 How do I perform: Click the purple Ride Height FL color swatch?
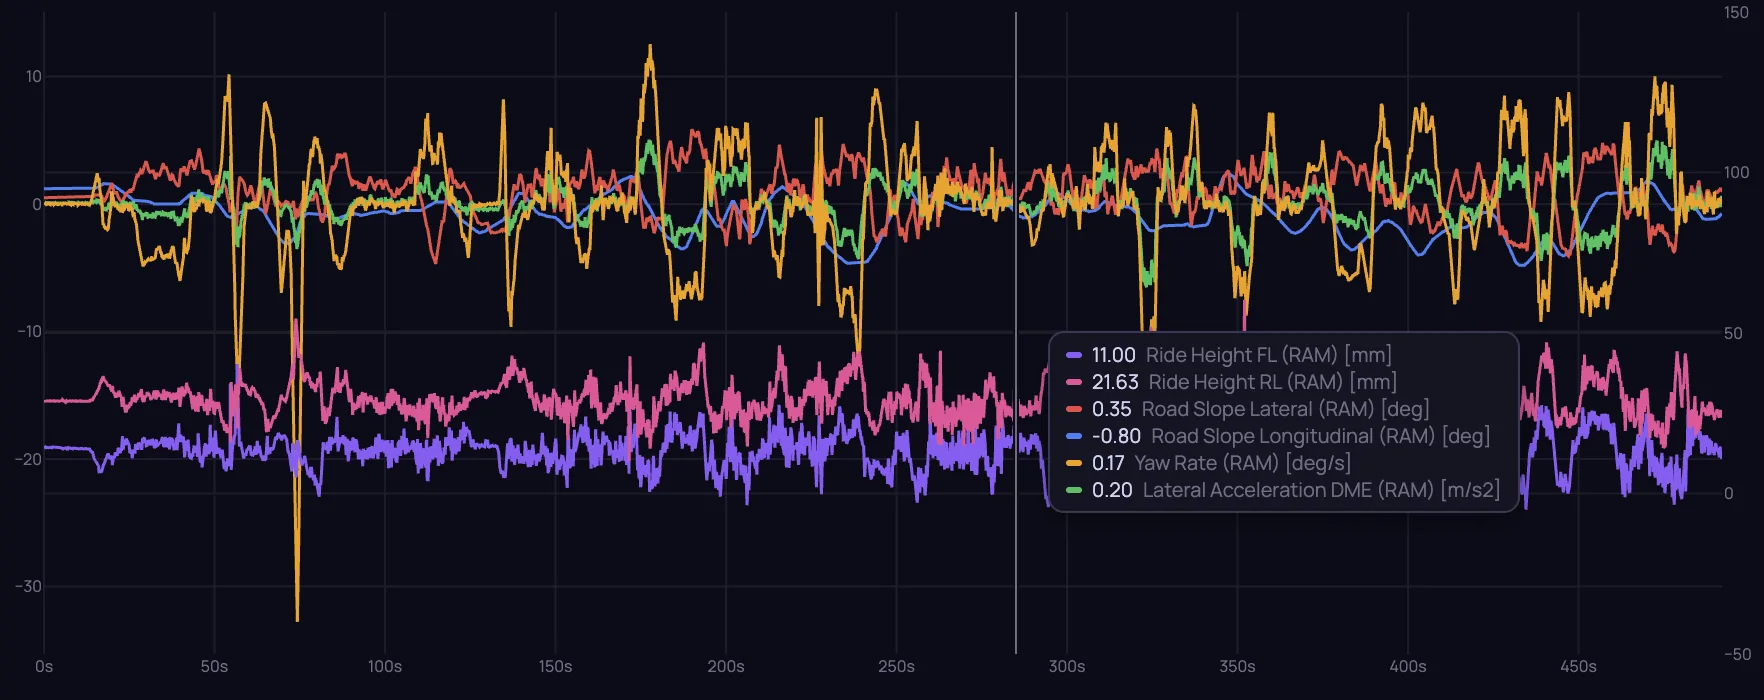[x=1074, y=355]
